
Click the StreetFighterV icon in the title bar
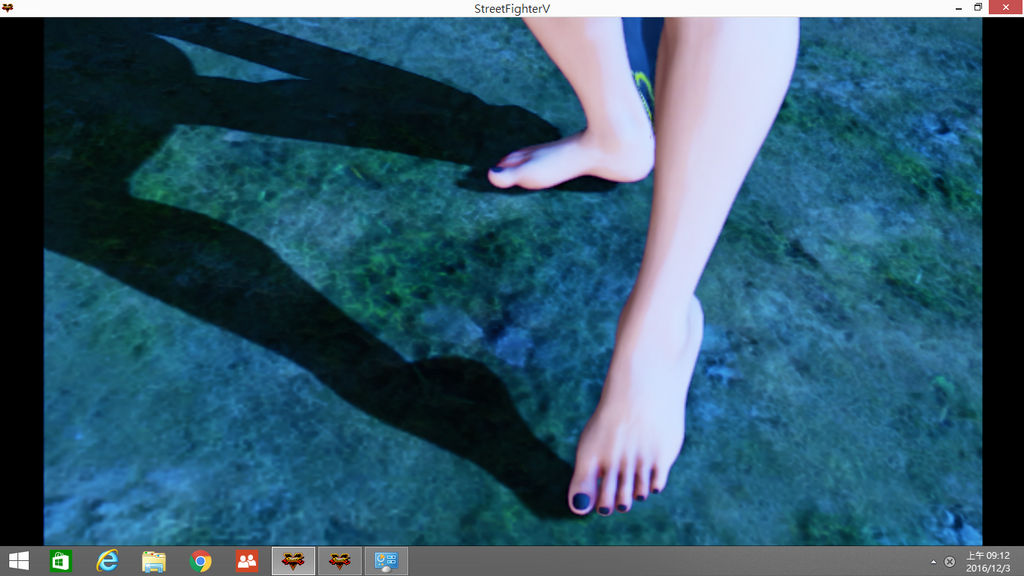click(8, 8)
